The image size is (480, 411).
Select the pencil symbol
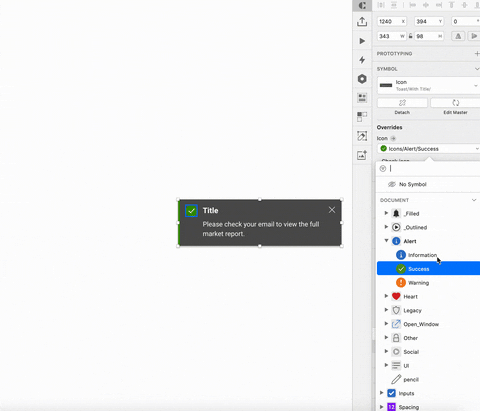click(428, 379)
